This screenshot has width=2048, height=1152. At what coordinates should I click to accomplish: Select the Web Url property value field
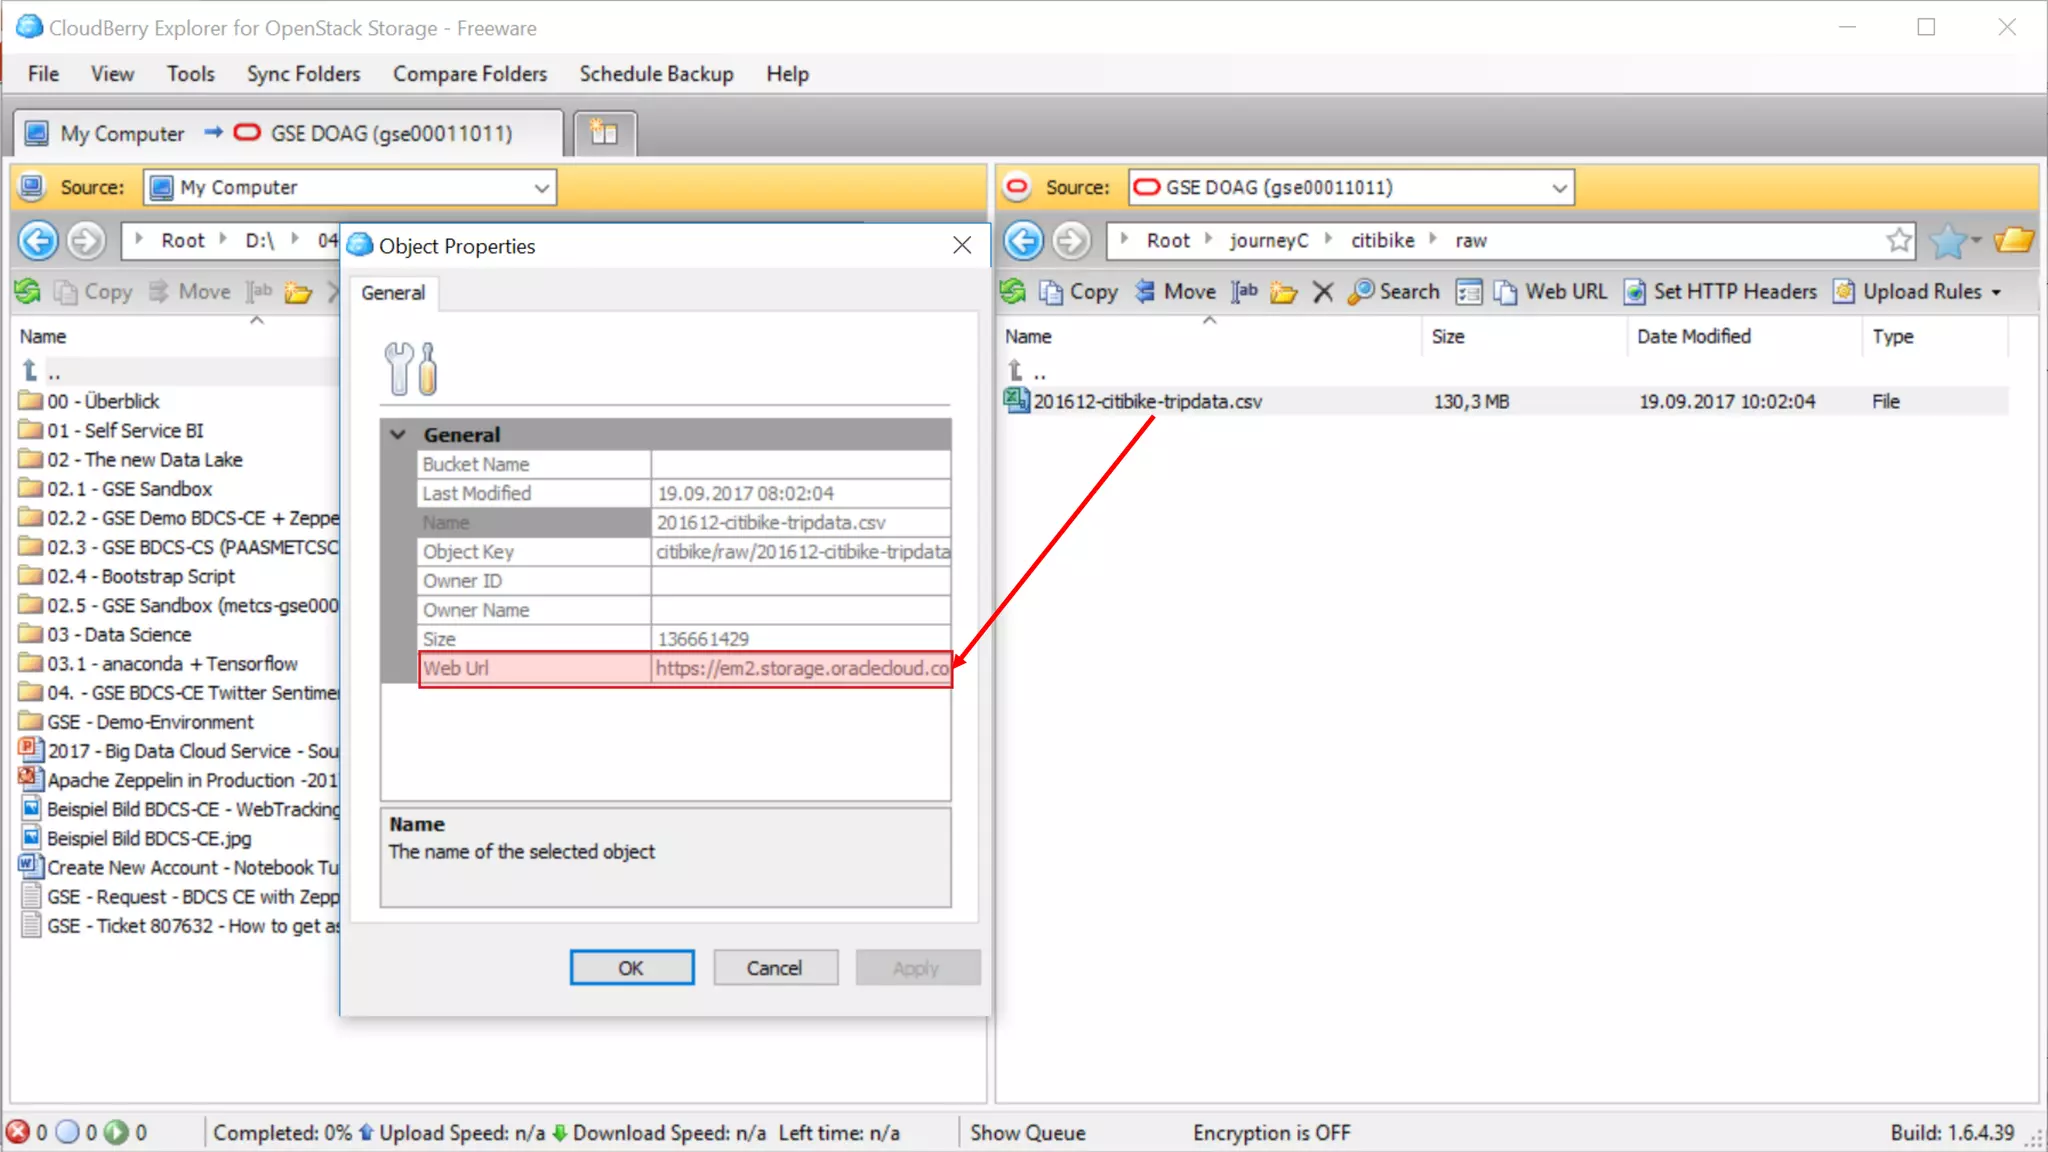(801, 668)
